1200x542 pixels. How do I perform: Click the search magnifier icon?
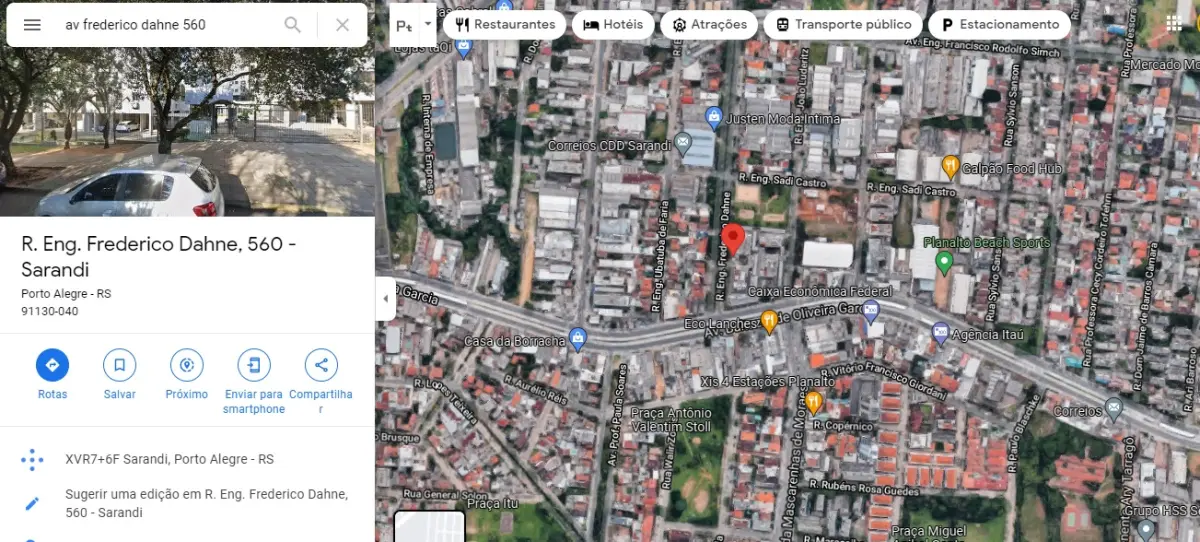click(x=292, y=25)
